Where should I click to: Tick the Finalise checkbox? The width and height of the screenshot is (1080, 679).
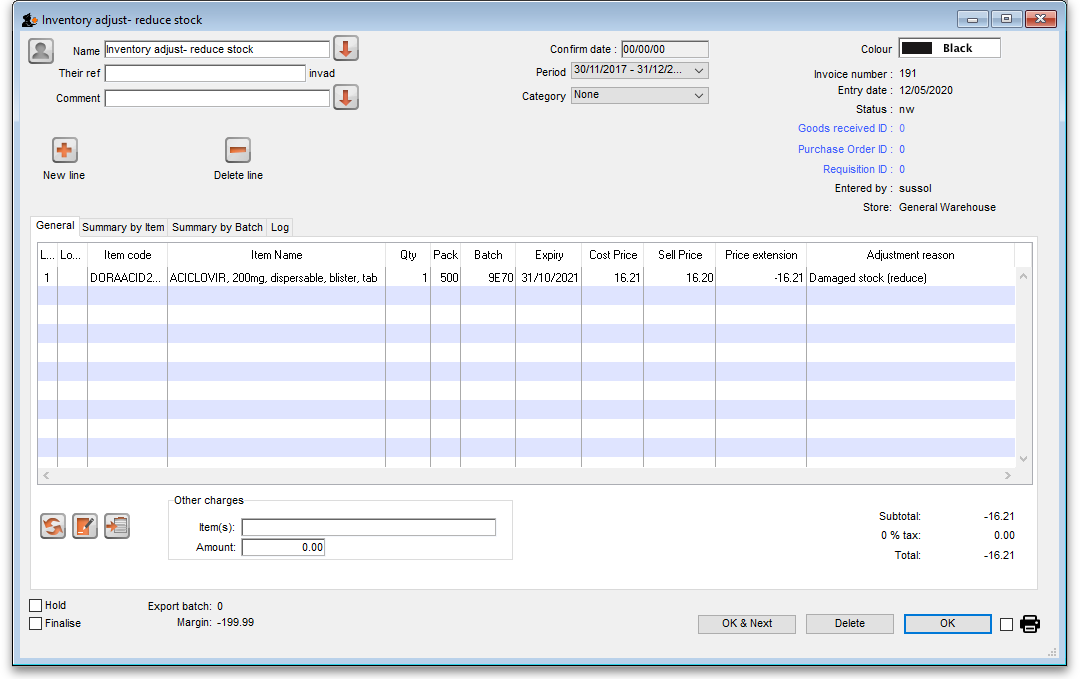coord(36,624)
